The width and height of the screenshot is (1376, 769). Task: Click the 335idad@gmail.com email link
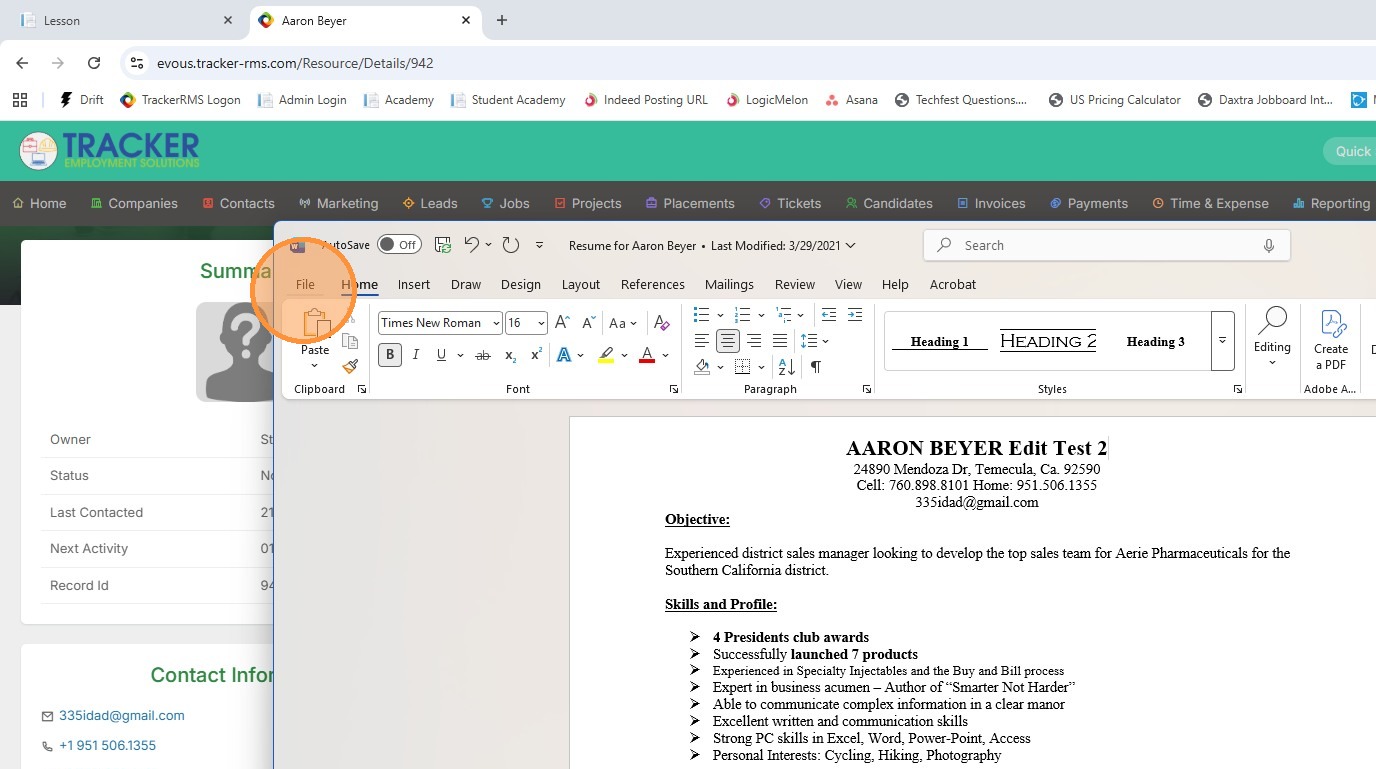pos(122,716)
